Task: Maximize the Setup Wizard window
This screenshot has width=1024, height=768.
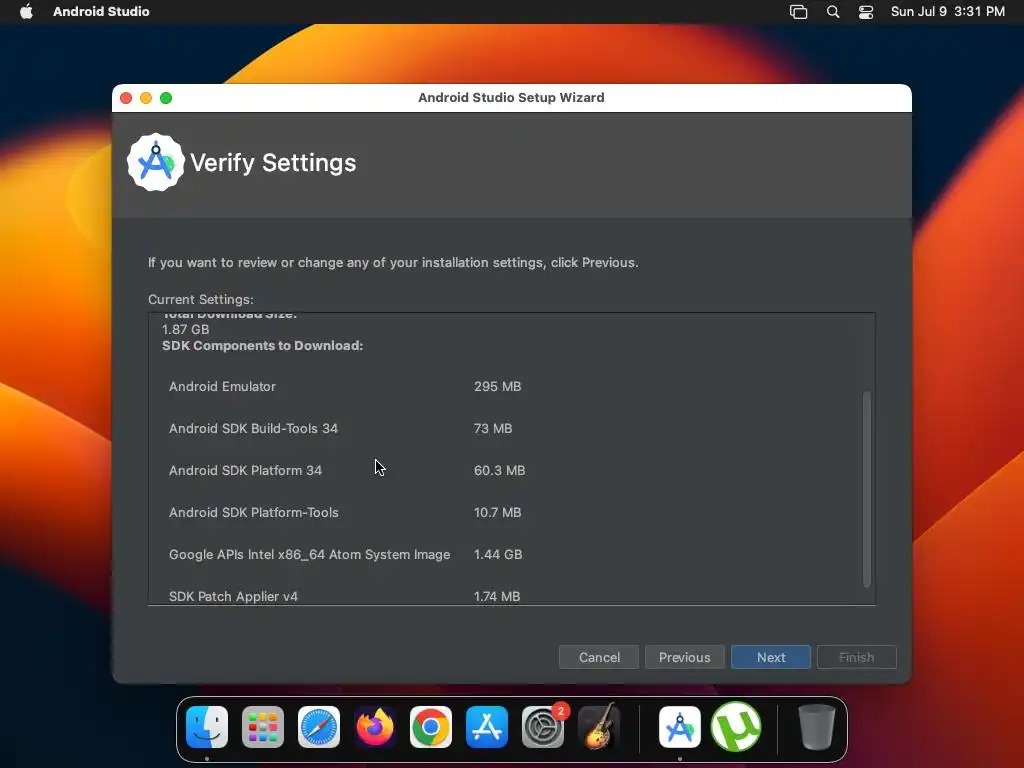Action: click(166, 98)
